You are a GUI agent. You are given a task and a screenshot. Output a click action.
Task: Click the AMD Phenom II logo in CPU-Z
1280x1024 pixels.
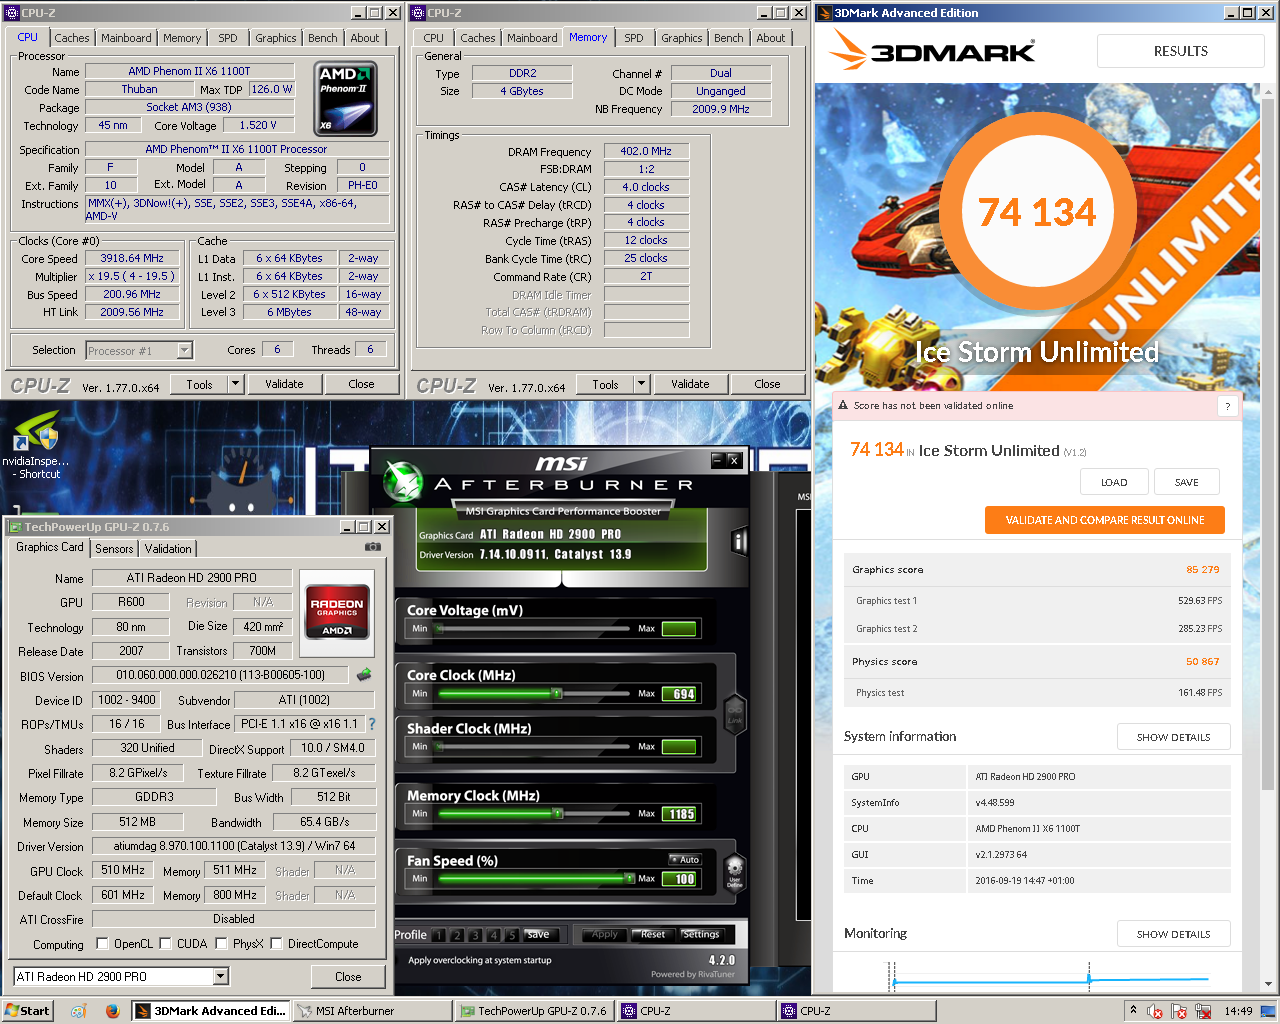click(x=346, y=99)
